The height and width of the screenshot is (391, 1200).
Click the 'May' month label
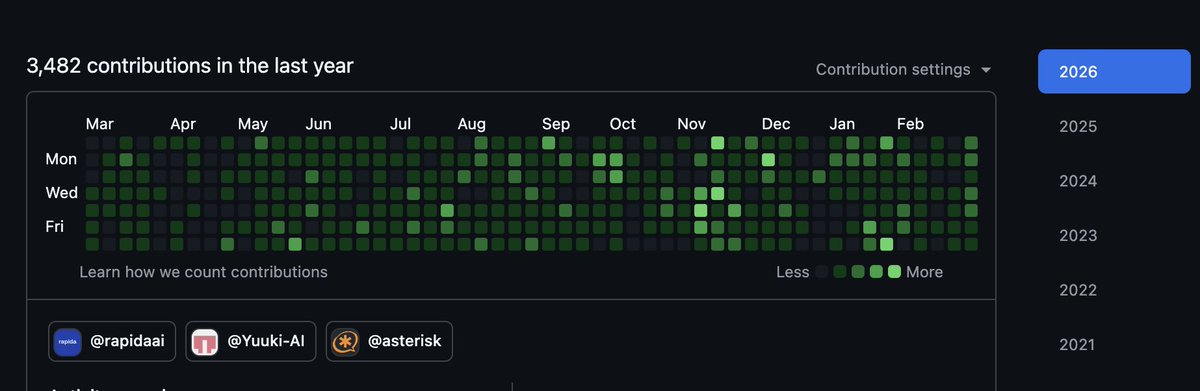(253, 124)
